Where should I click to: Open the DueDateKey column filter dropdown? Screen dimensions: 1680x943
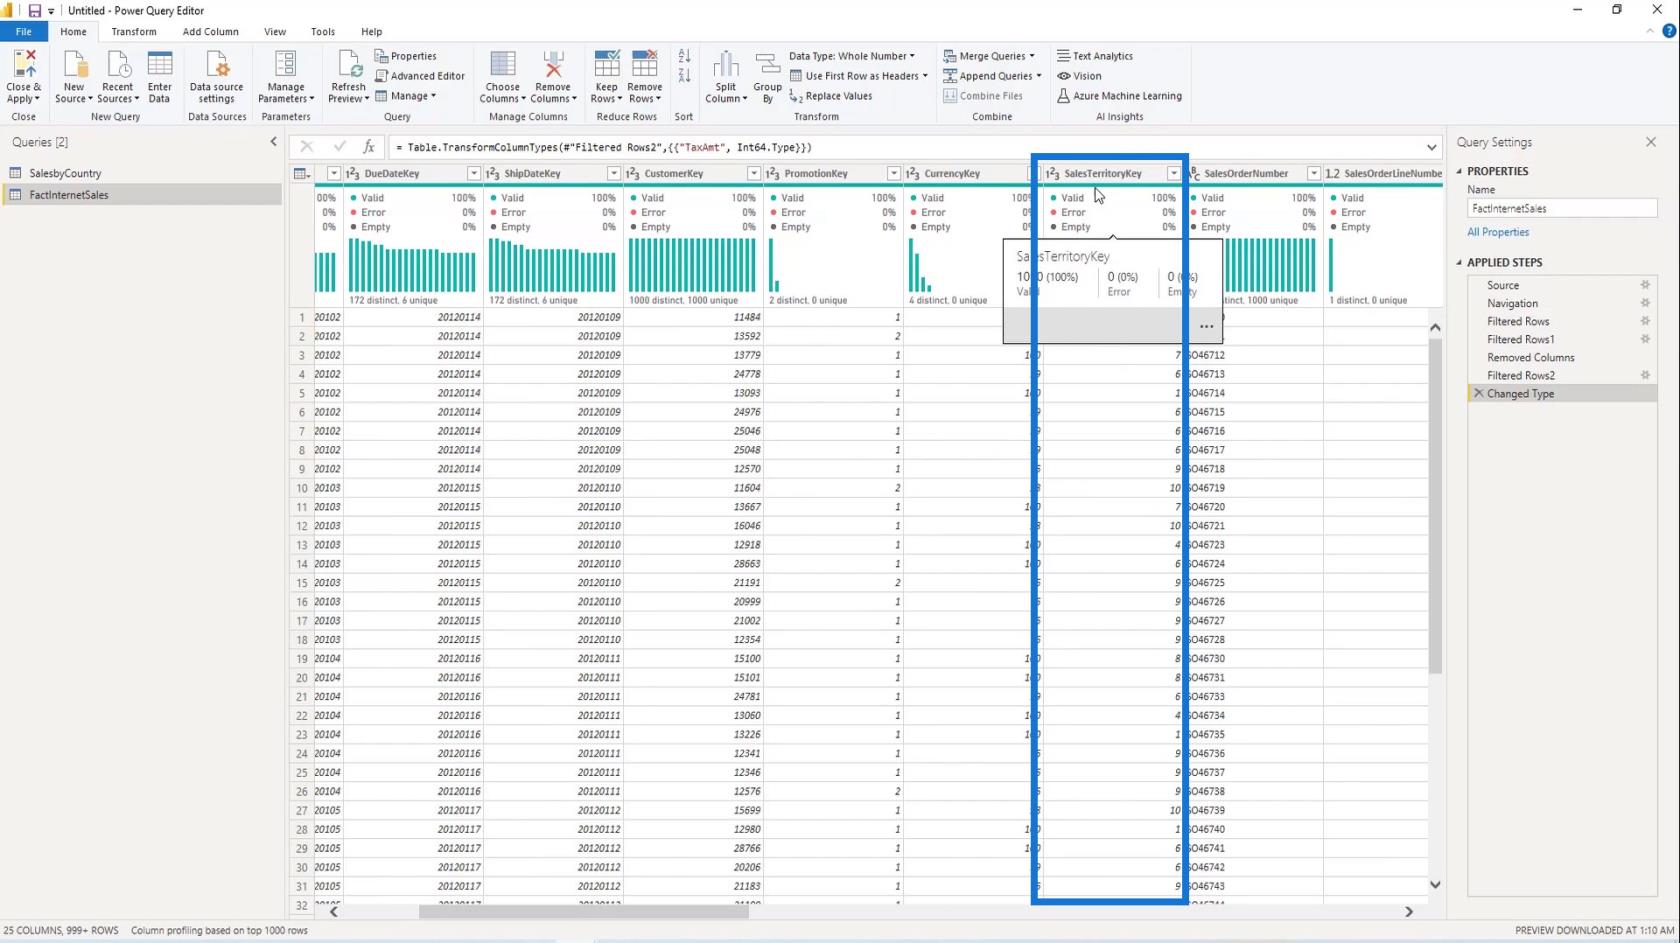click(x=474, y=174)
